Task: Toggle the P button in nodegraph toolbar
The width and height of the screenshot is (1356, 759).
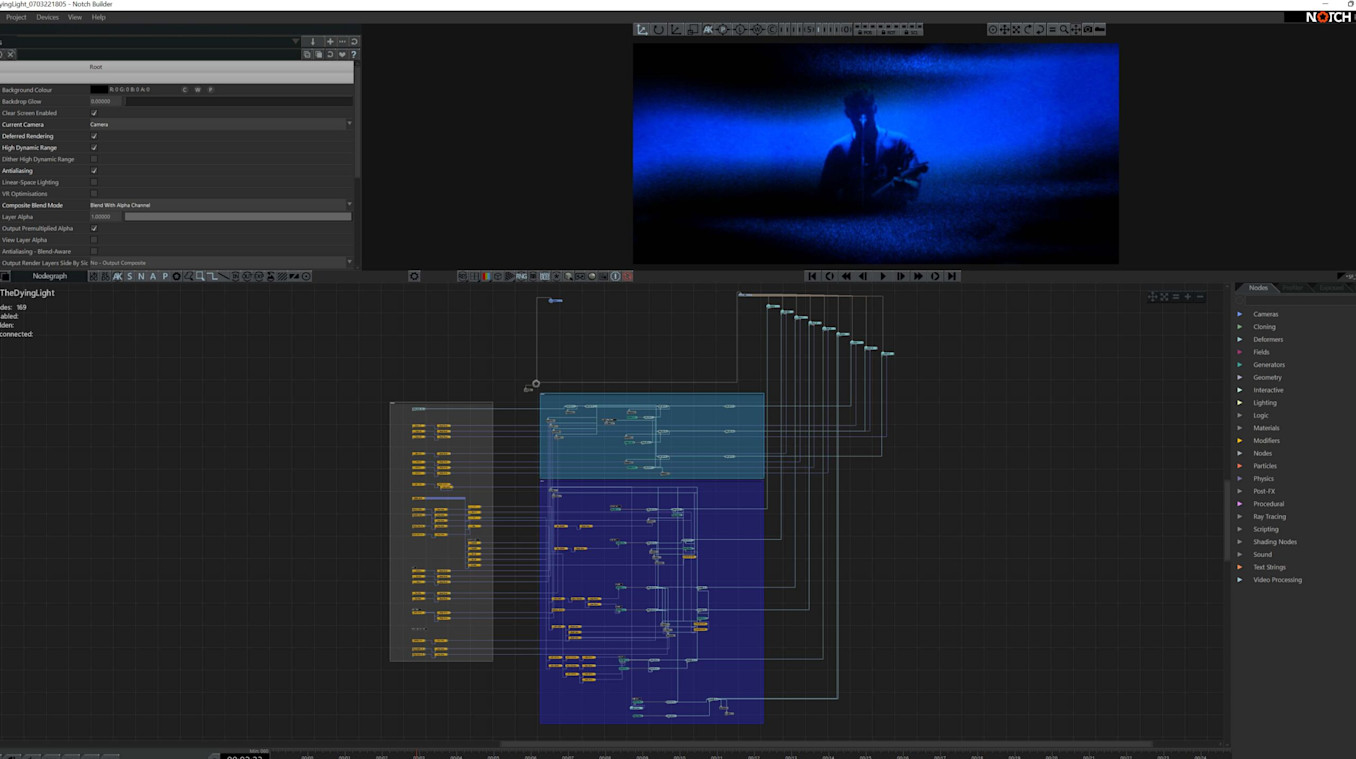Action: 165,276
